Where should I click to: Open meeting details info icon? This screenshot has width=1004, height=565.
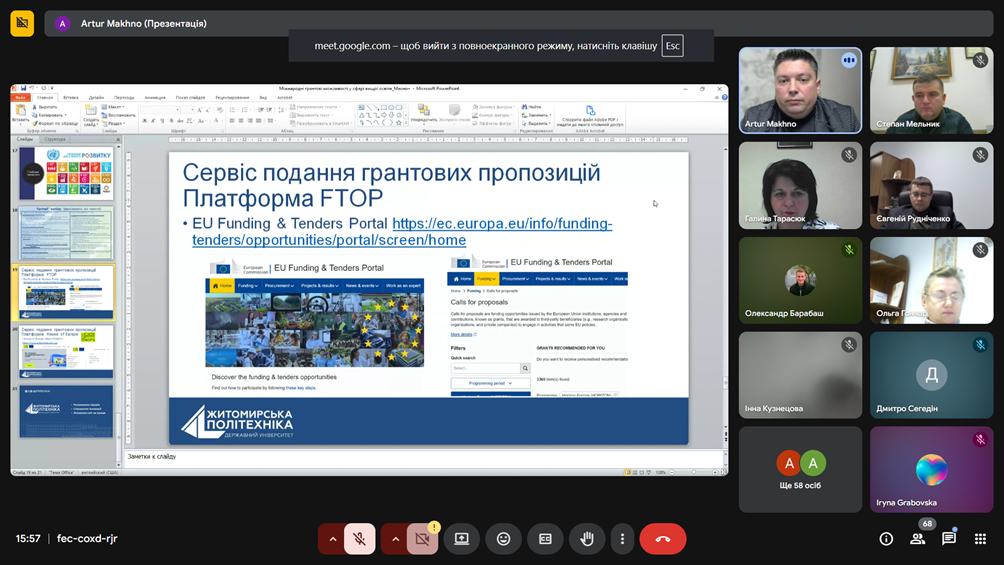[x=886, y=539]
